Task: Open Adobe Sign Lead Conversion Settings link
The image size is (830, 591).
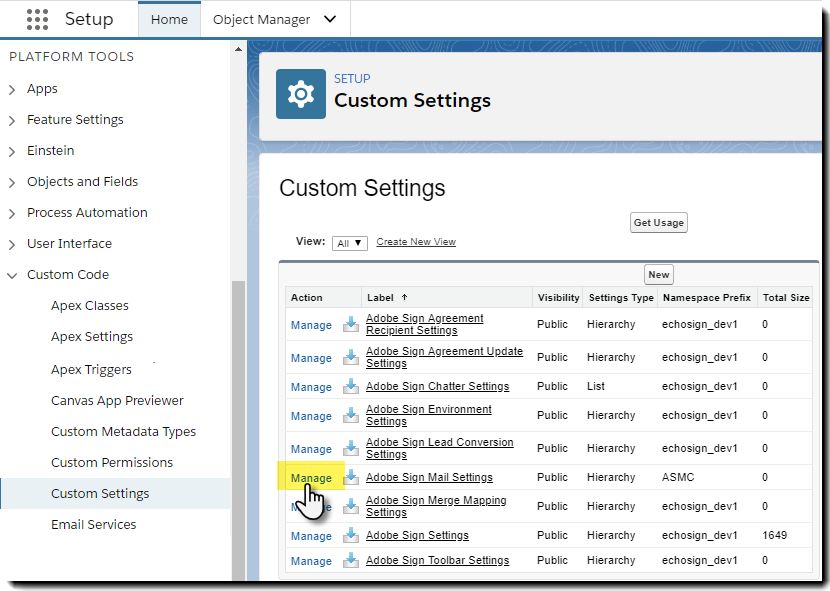Action: tap(439, 449)
